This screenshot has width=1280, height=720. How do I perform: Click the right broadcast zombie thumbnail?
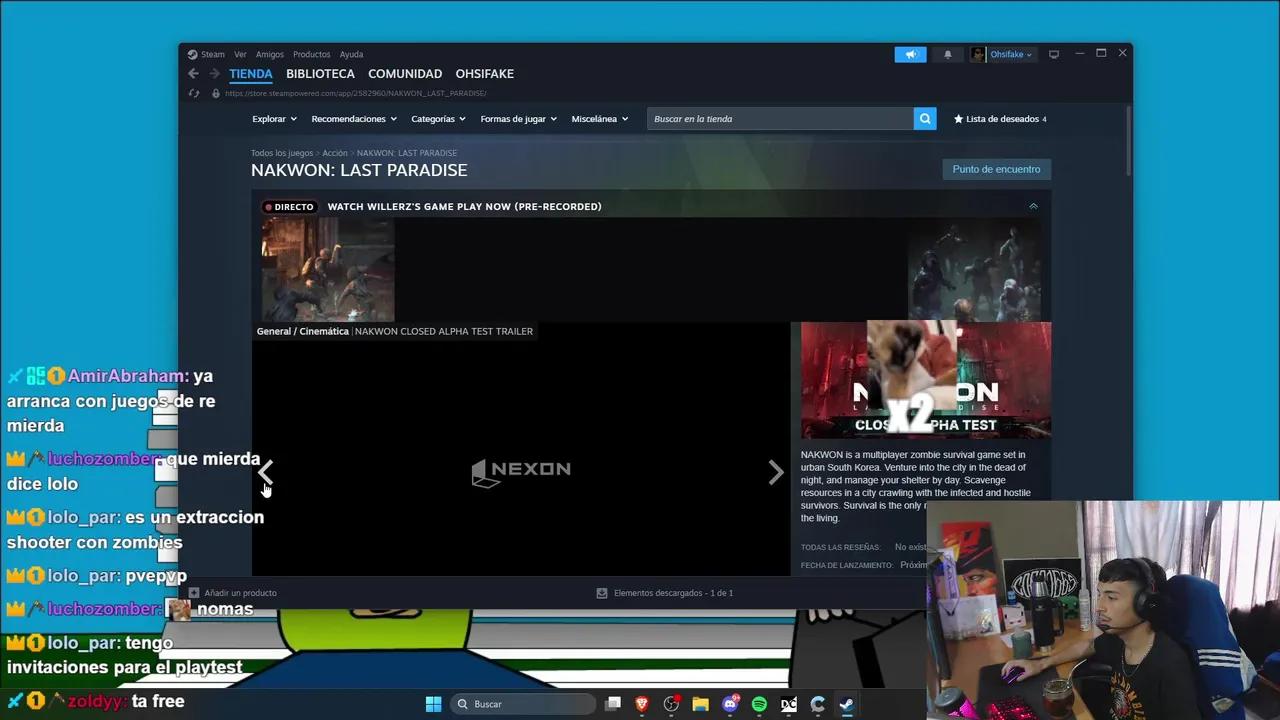coord(974,270)
